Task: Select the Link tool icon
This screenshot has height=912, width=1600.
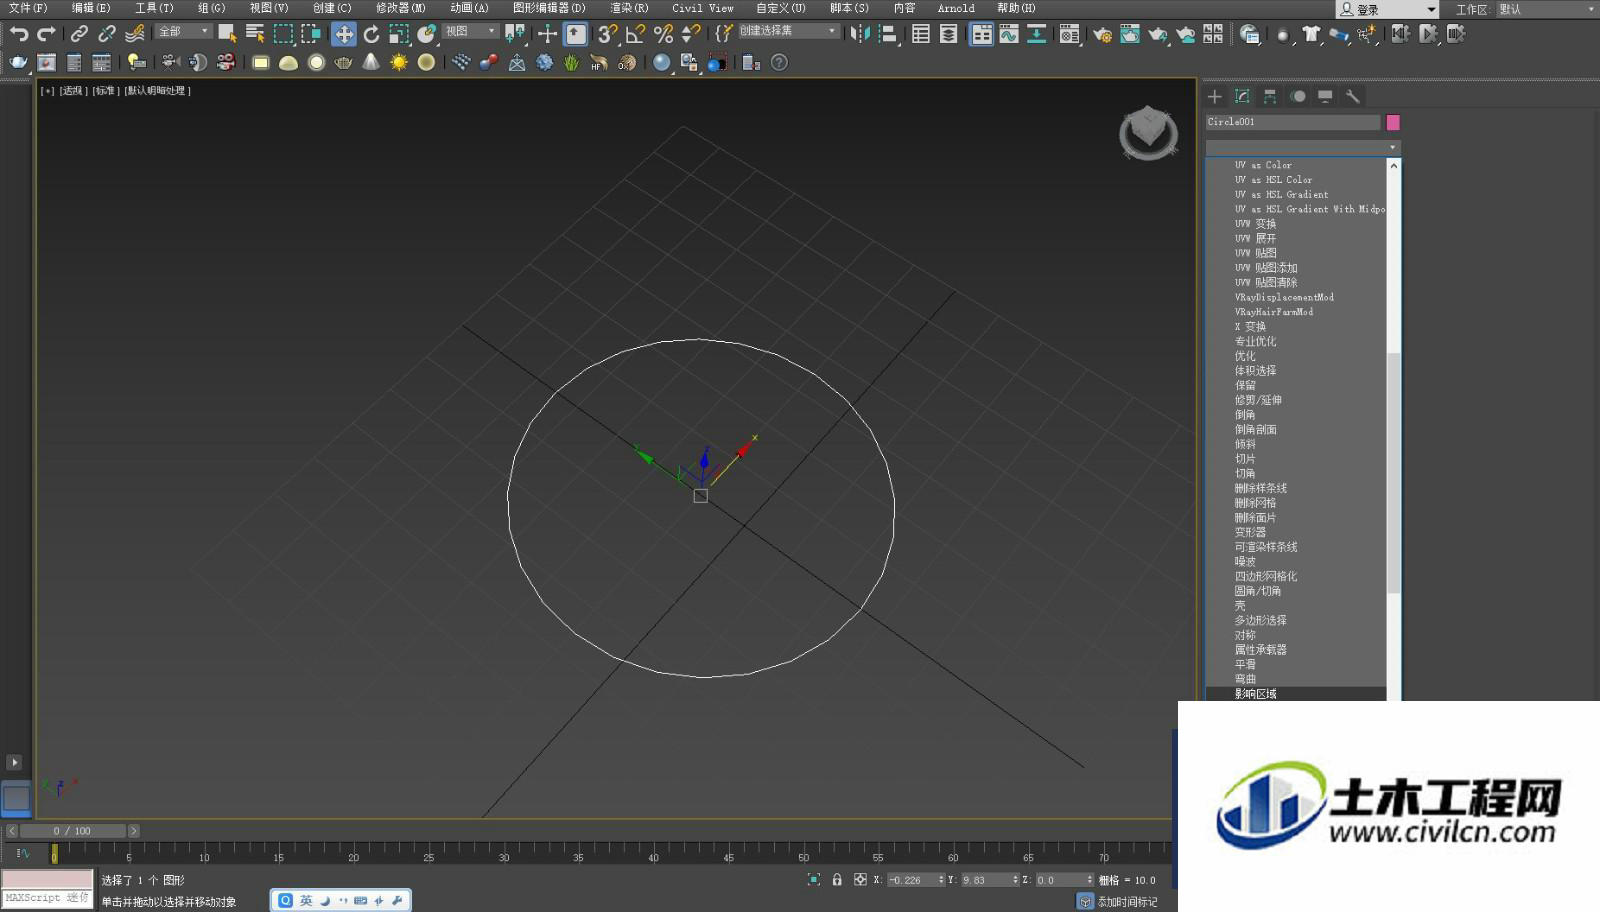Action: (79, 34)
